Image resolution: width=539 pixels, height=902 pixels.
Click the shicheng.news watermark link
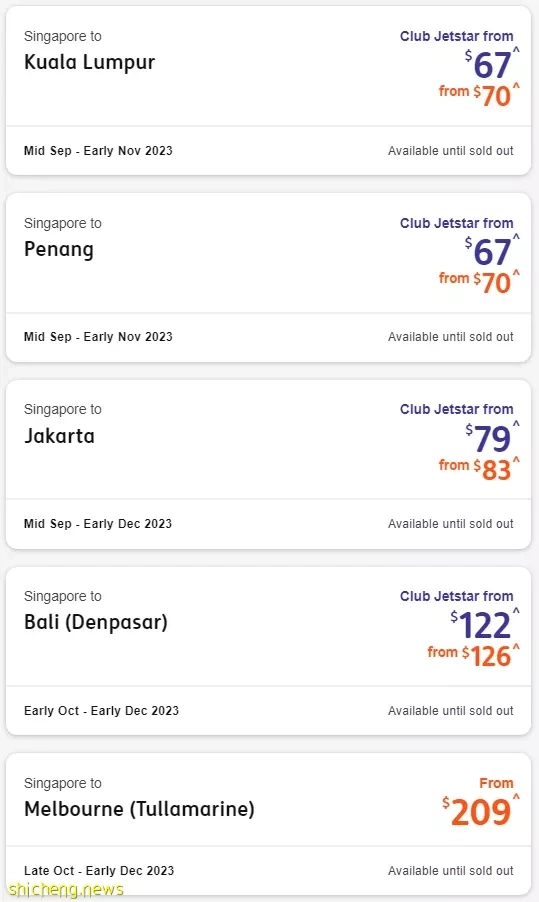coord(66,889)
